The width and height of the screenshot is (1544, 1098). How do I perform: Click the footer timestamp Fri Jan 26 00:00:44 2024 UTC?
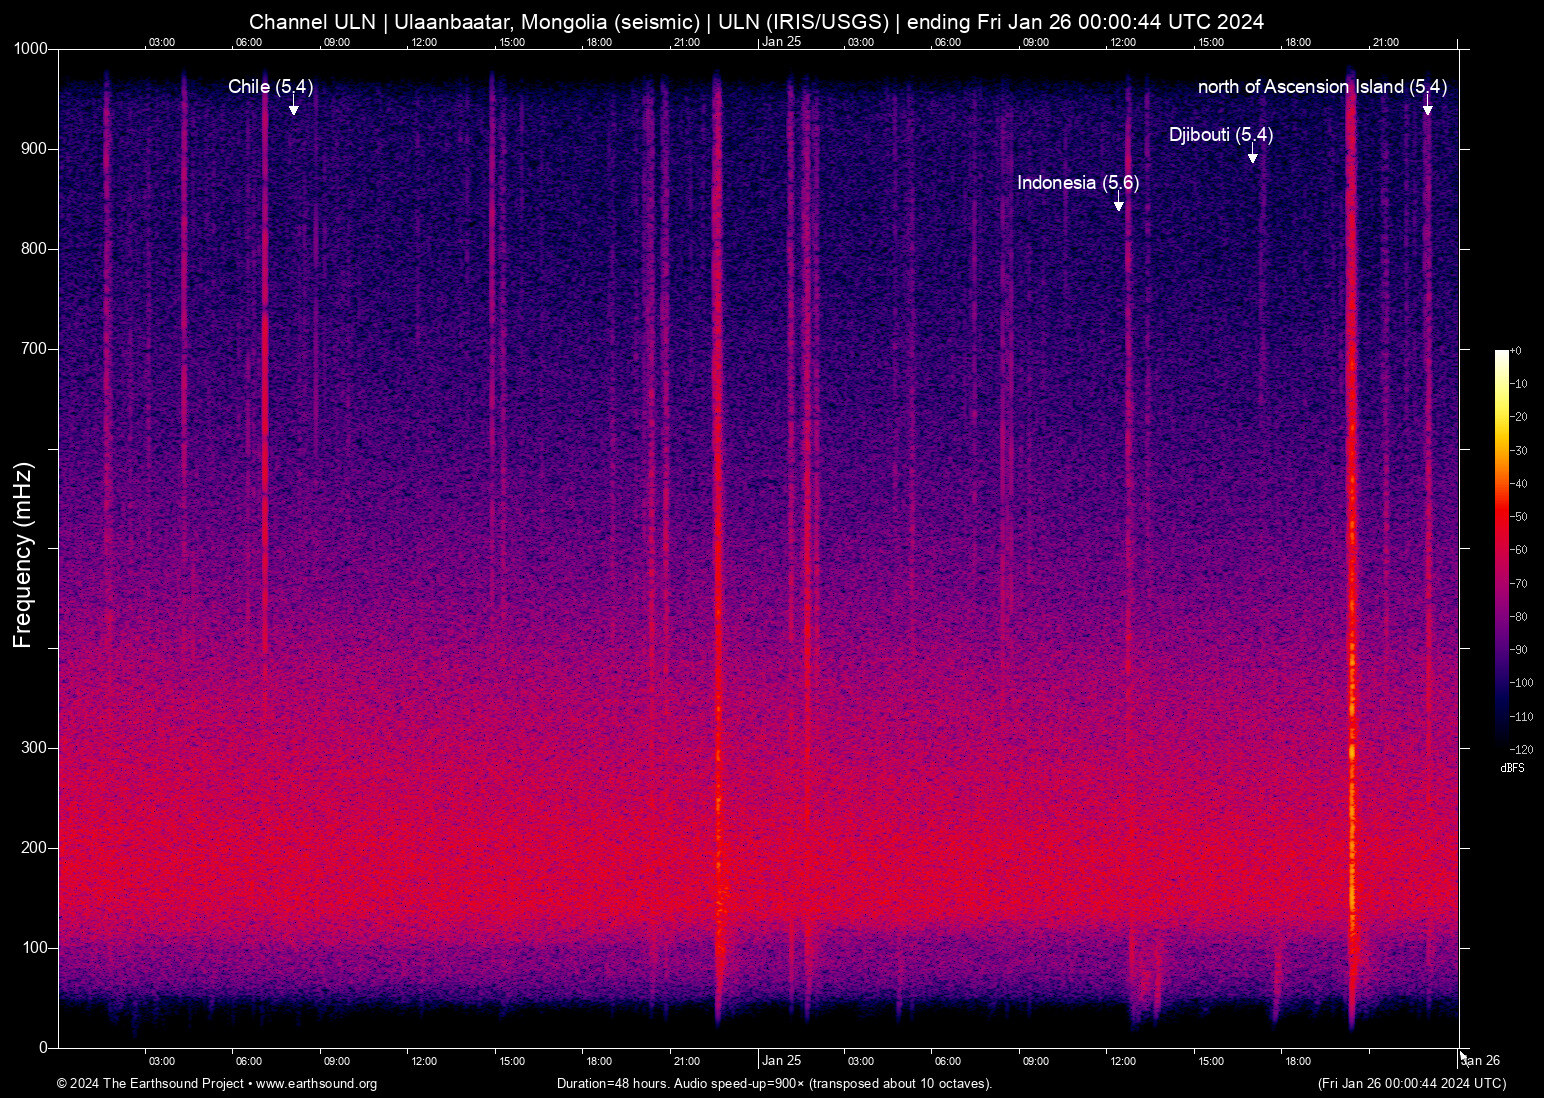[1411, 1084]
